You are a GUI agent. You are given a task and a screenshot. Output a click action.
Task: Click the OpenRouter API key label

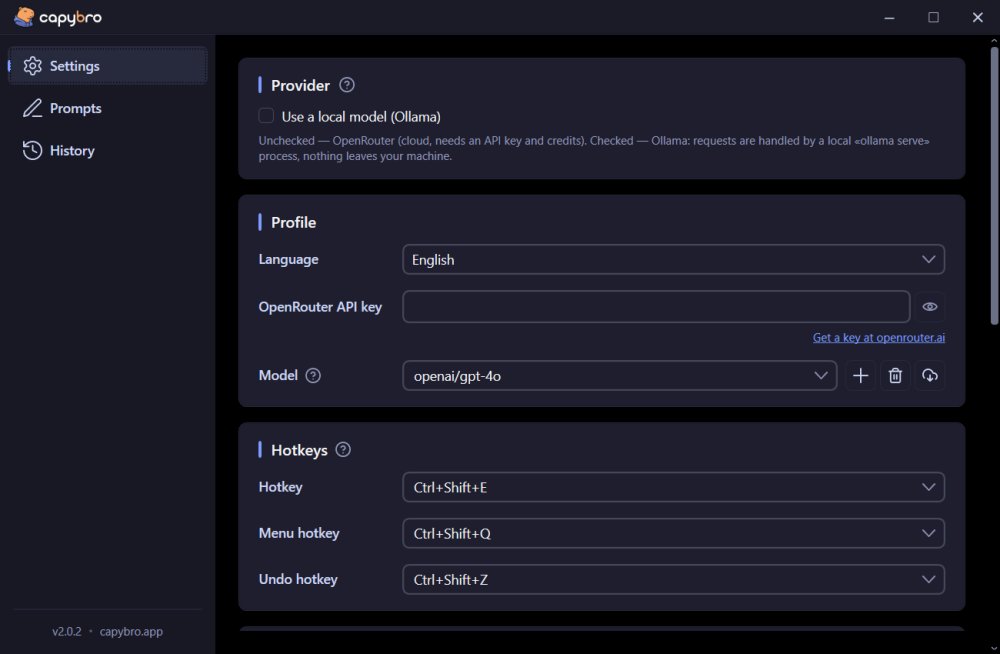coord(320,307)
